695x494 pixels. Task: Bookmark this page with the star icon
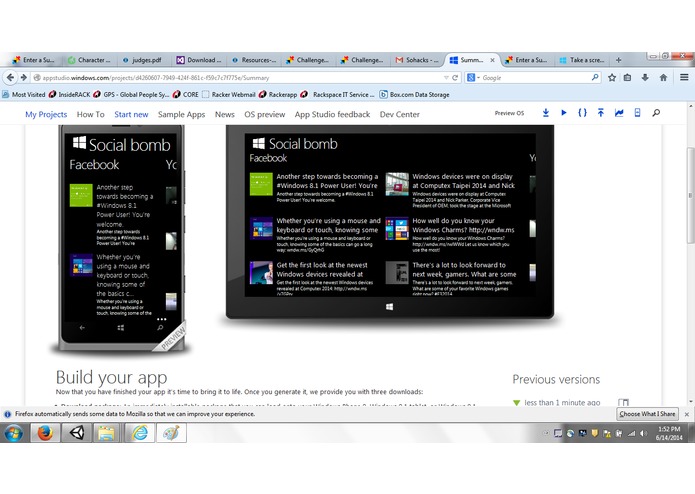[612, 78]
